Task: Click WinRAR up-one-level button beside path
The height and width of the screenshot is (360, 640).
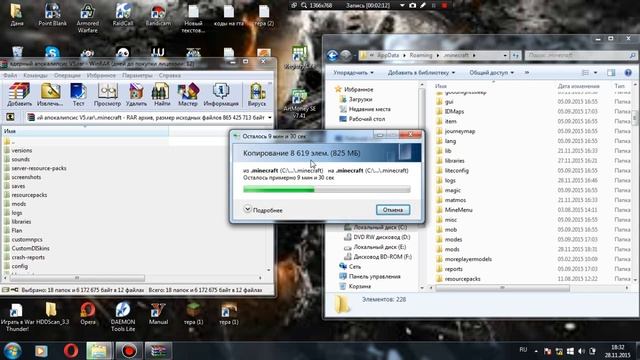Action: pyautogui.click(x=10, y=118)
